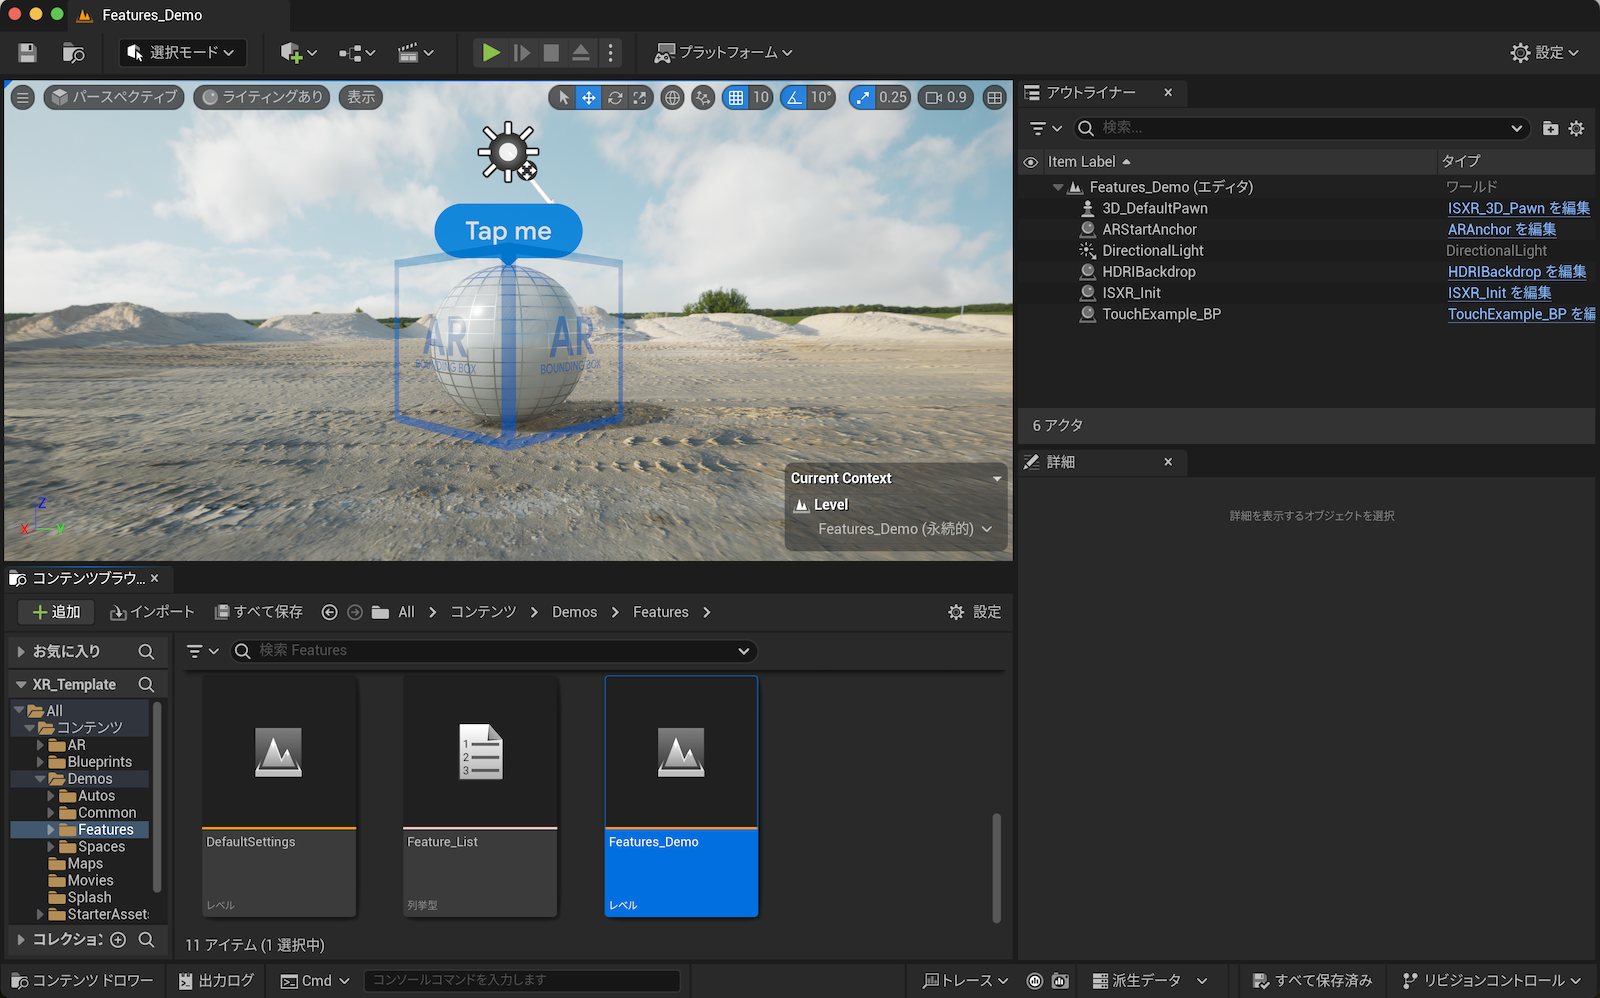
Task: Toggle rotation angle snapping
Action: (x=794, y=97)
